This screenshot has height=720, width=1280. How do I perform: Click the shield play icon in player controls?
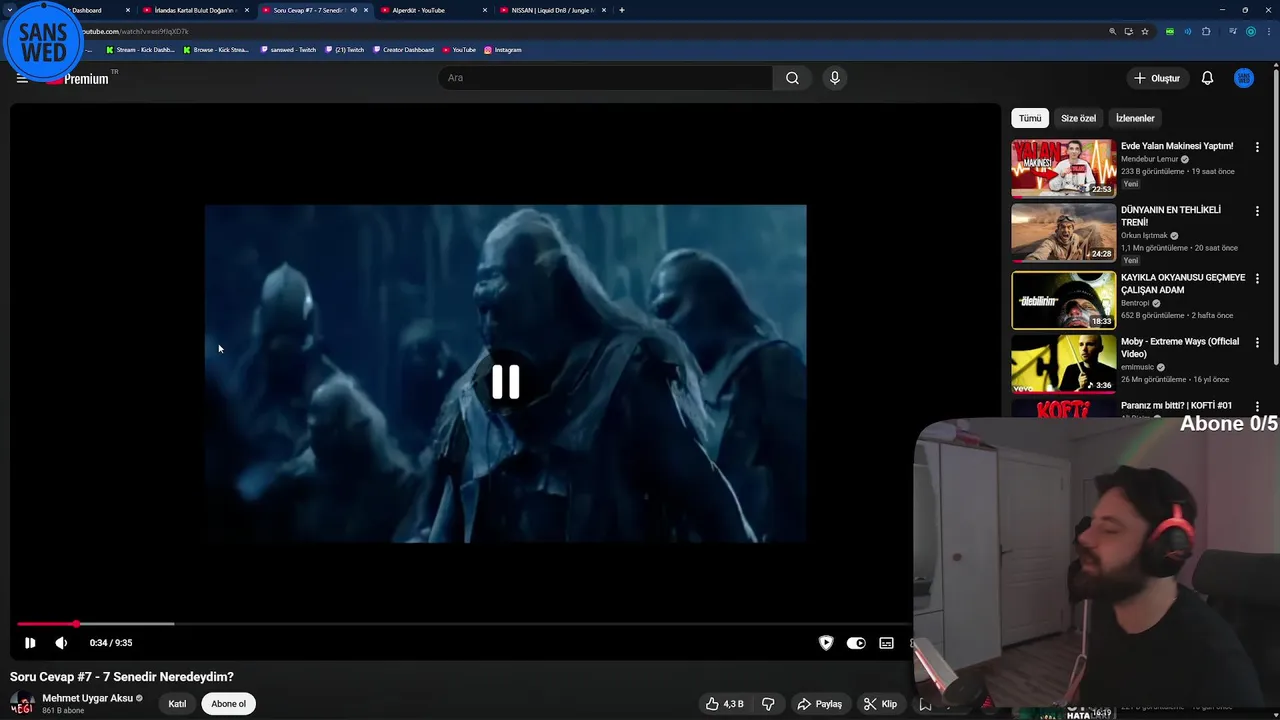tap(826, 643)
